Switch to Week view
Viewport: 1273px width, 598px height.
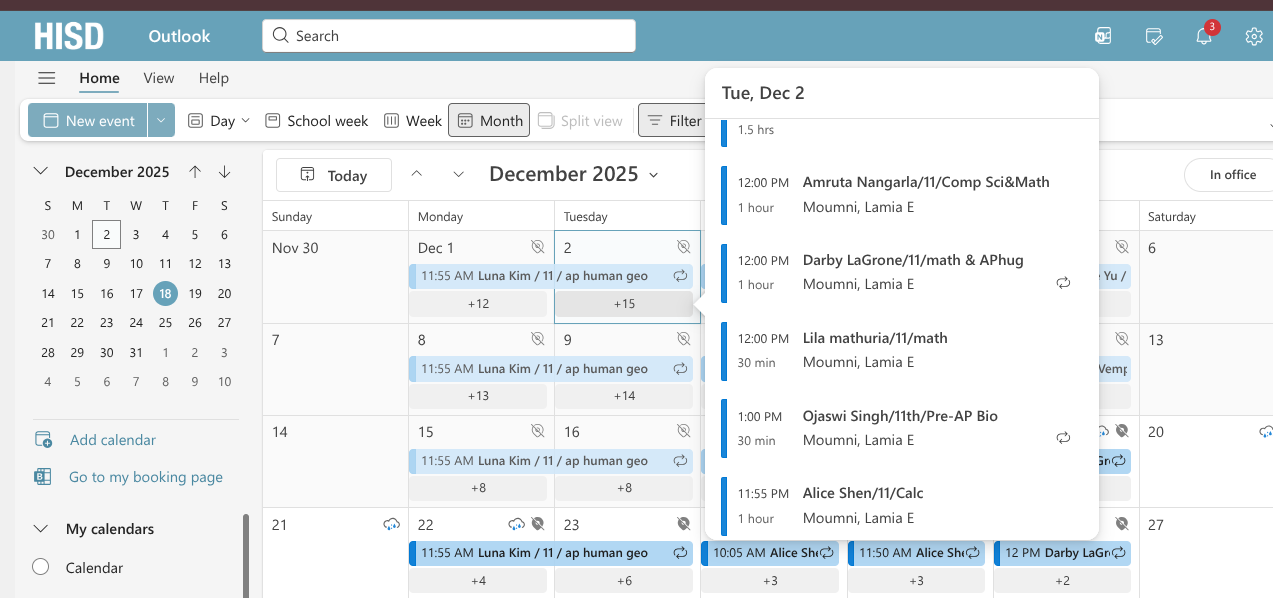[413, 120]
